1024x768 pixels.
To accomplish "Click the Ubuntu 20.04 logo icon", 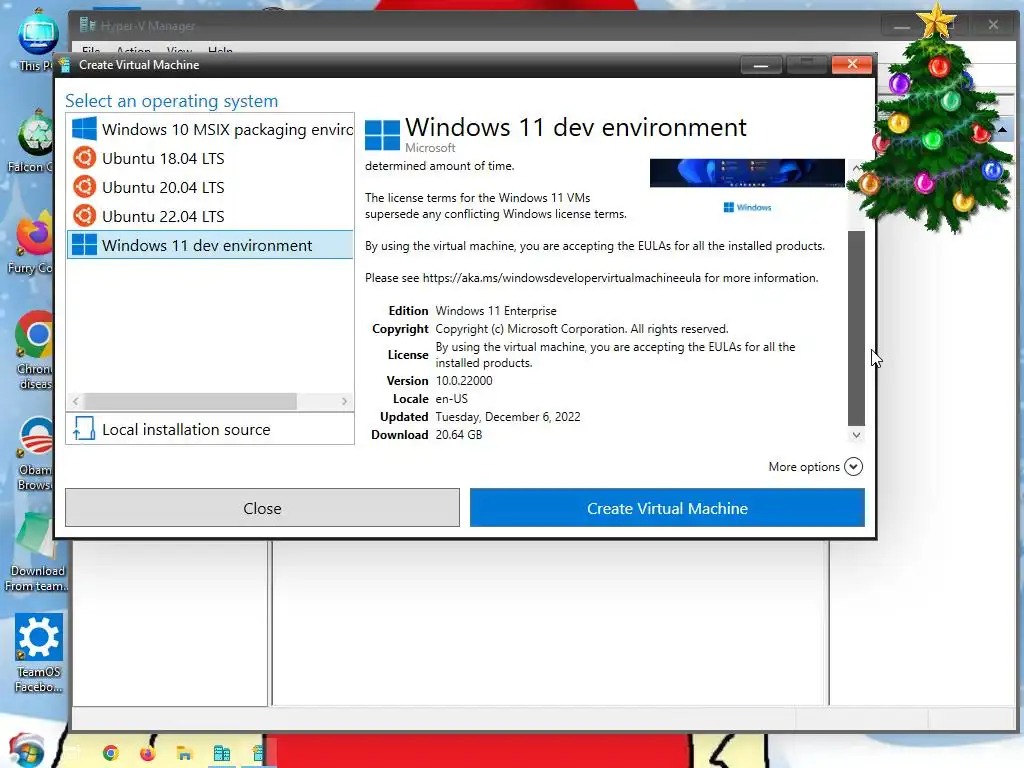I will (84, 187).
